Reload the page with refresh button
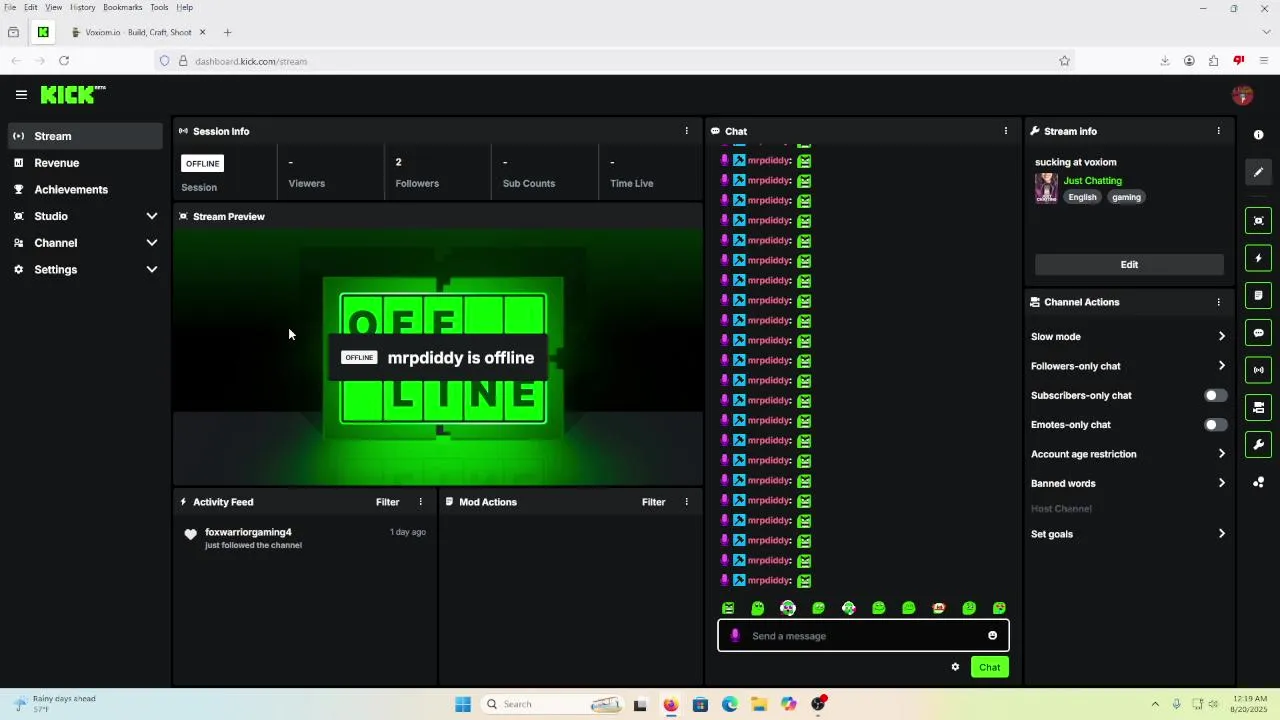 64,61
